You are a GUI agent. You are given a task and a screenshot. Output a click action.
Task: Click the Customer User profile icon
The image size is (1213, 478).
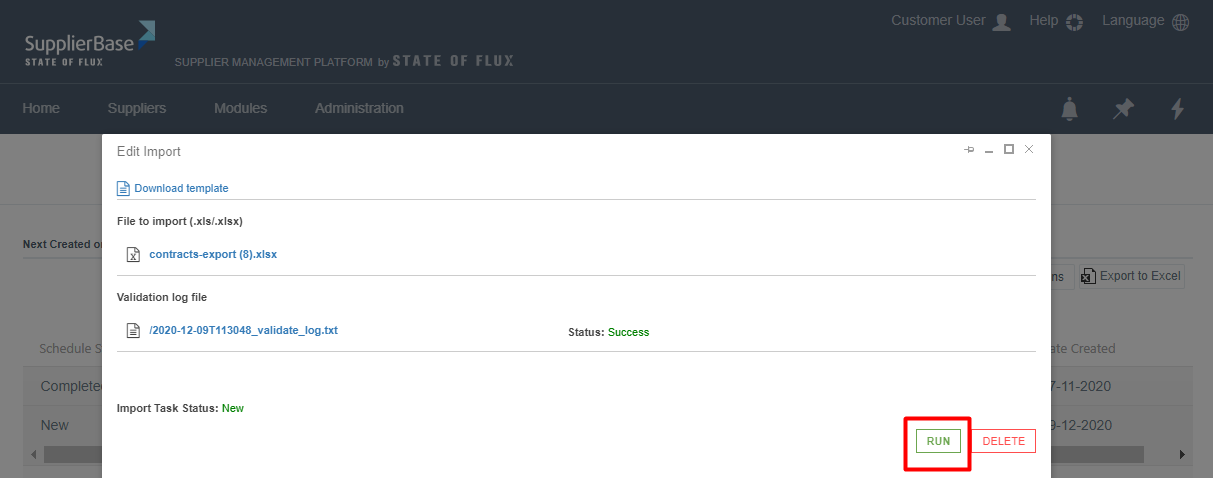pos(1001,22)
